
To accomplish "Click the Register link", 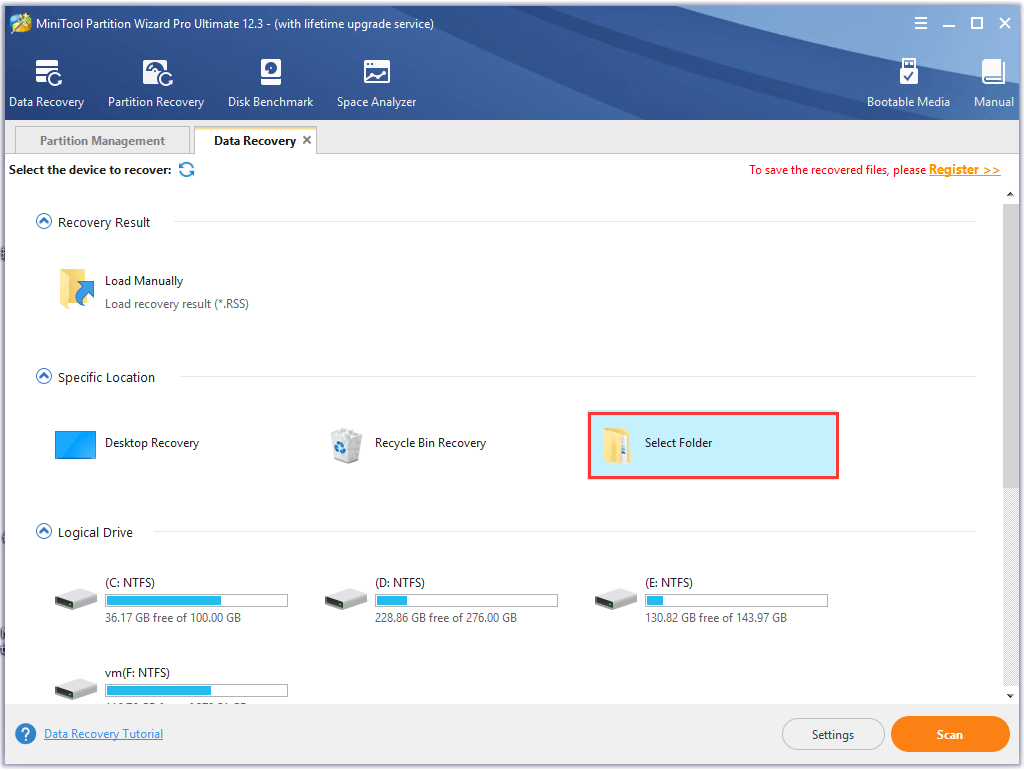I will (x=964, y=170).
